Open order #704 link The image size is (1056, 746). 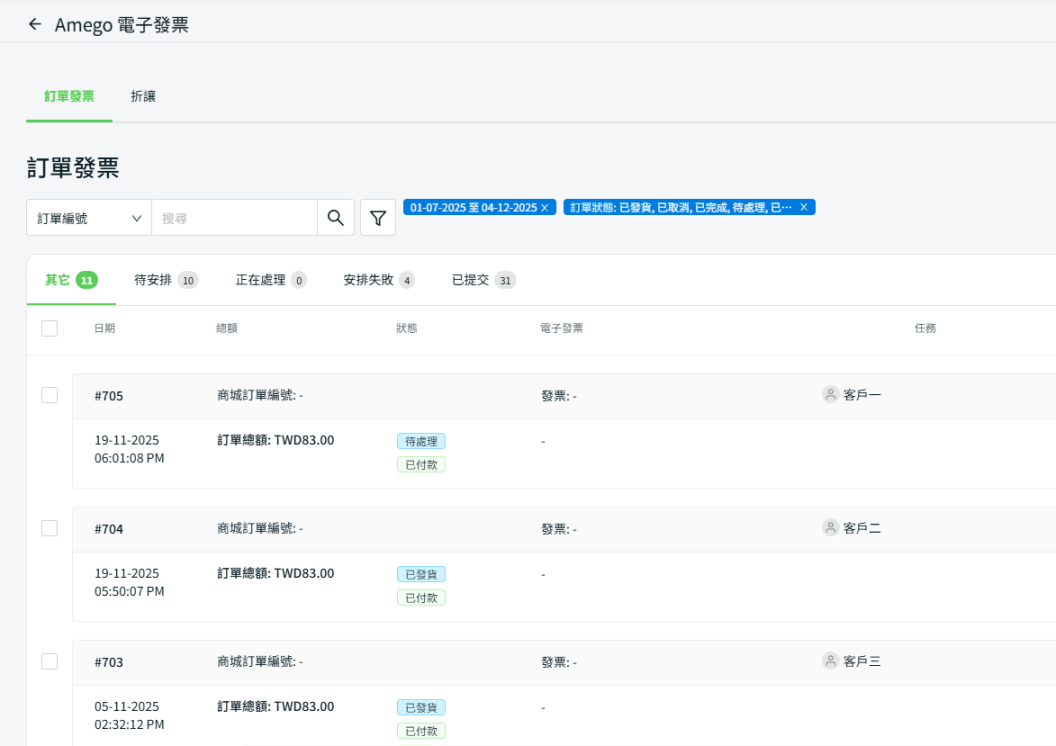[109, 529]
